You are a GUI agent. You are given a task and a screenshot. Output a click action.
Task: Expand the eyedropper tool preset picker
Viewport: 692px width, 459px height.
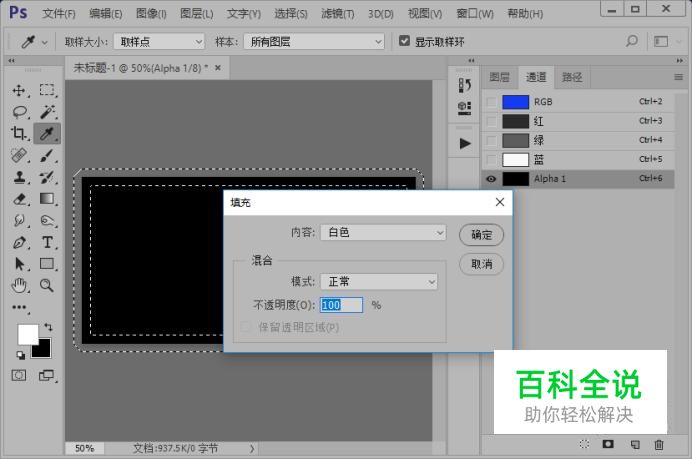pyautogui.click(x=44, y=42)
